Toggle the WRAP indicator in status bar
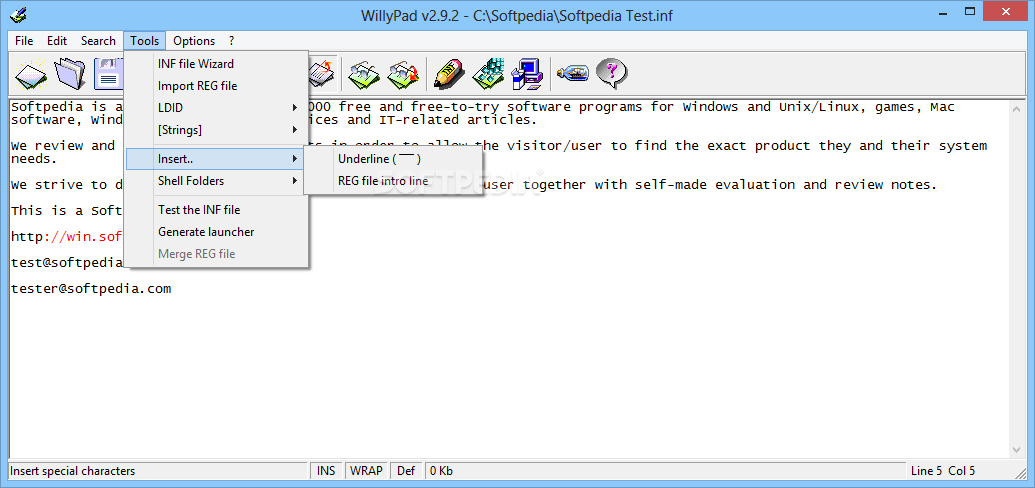The image size is (1035, 488). (366, 471)
